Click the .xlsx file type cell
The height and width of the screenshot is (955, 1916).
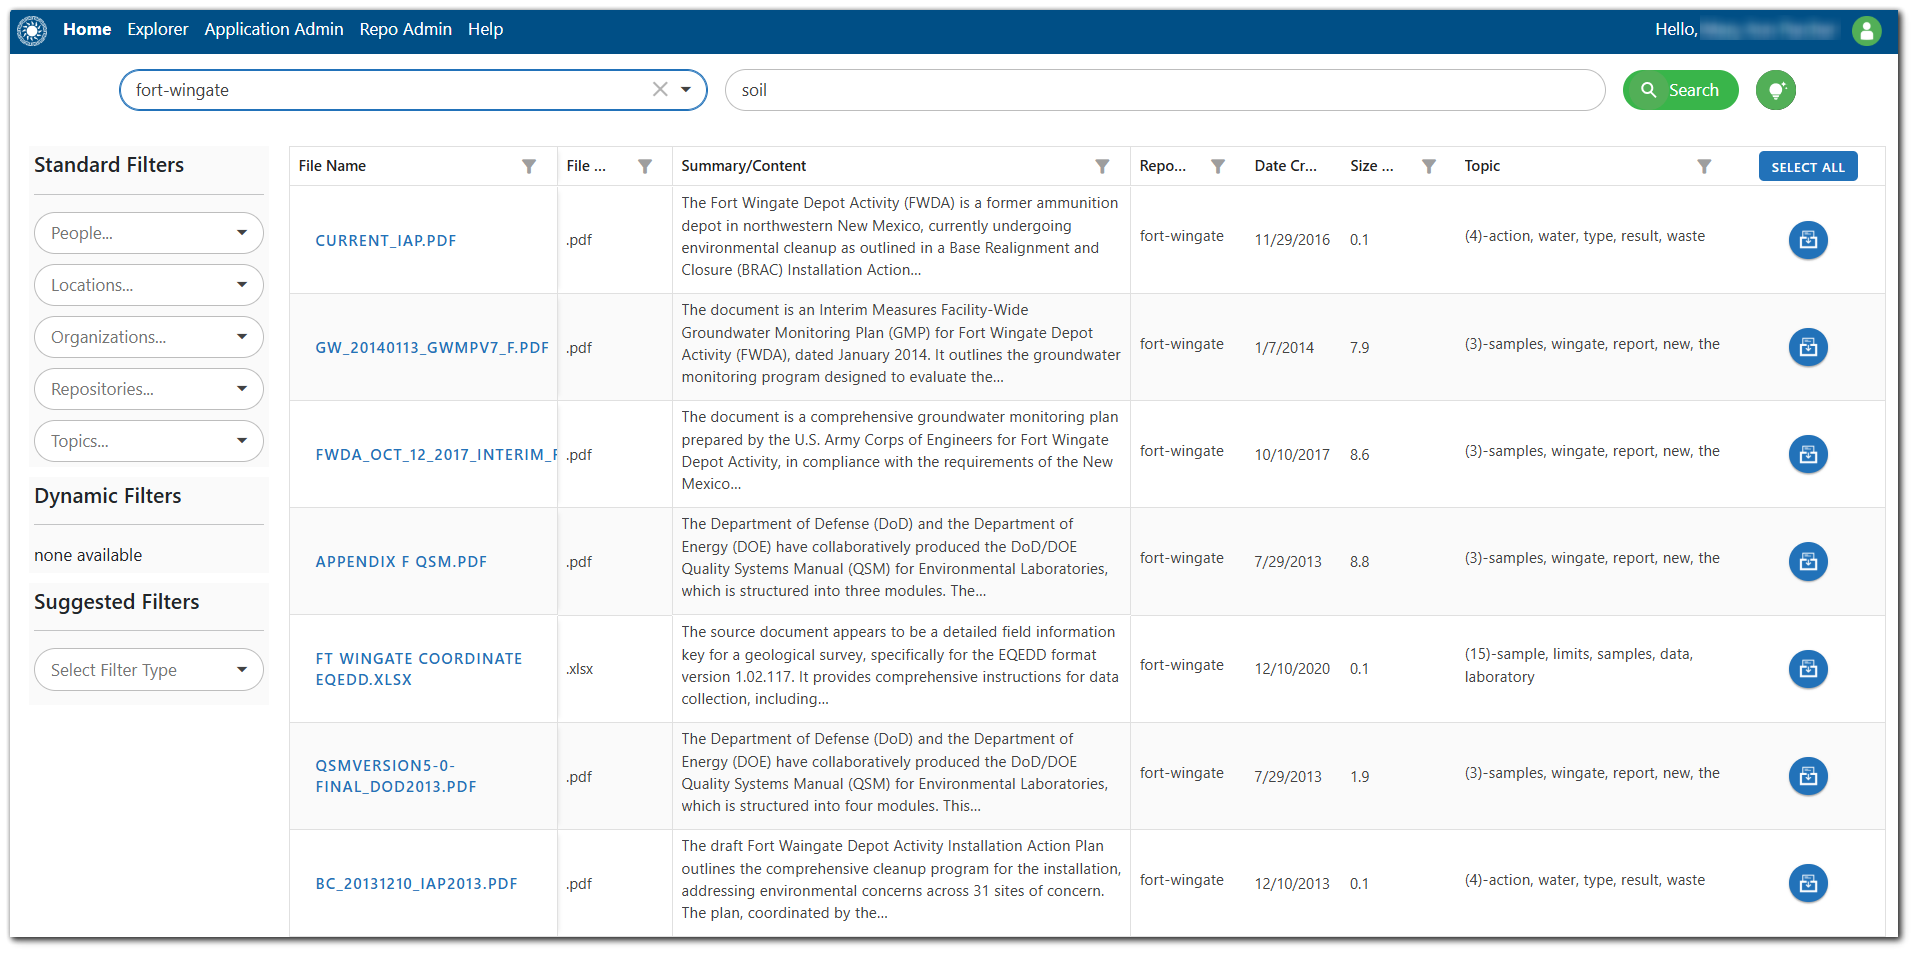[x=579, y=669]
